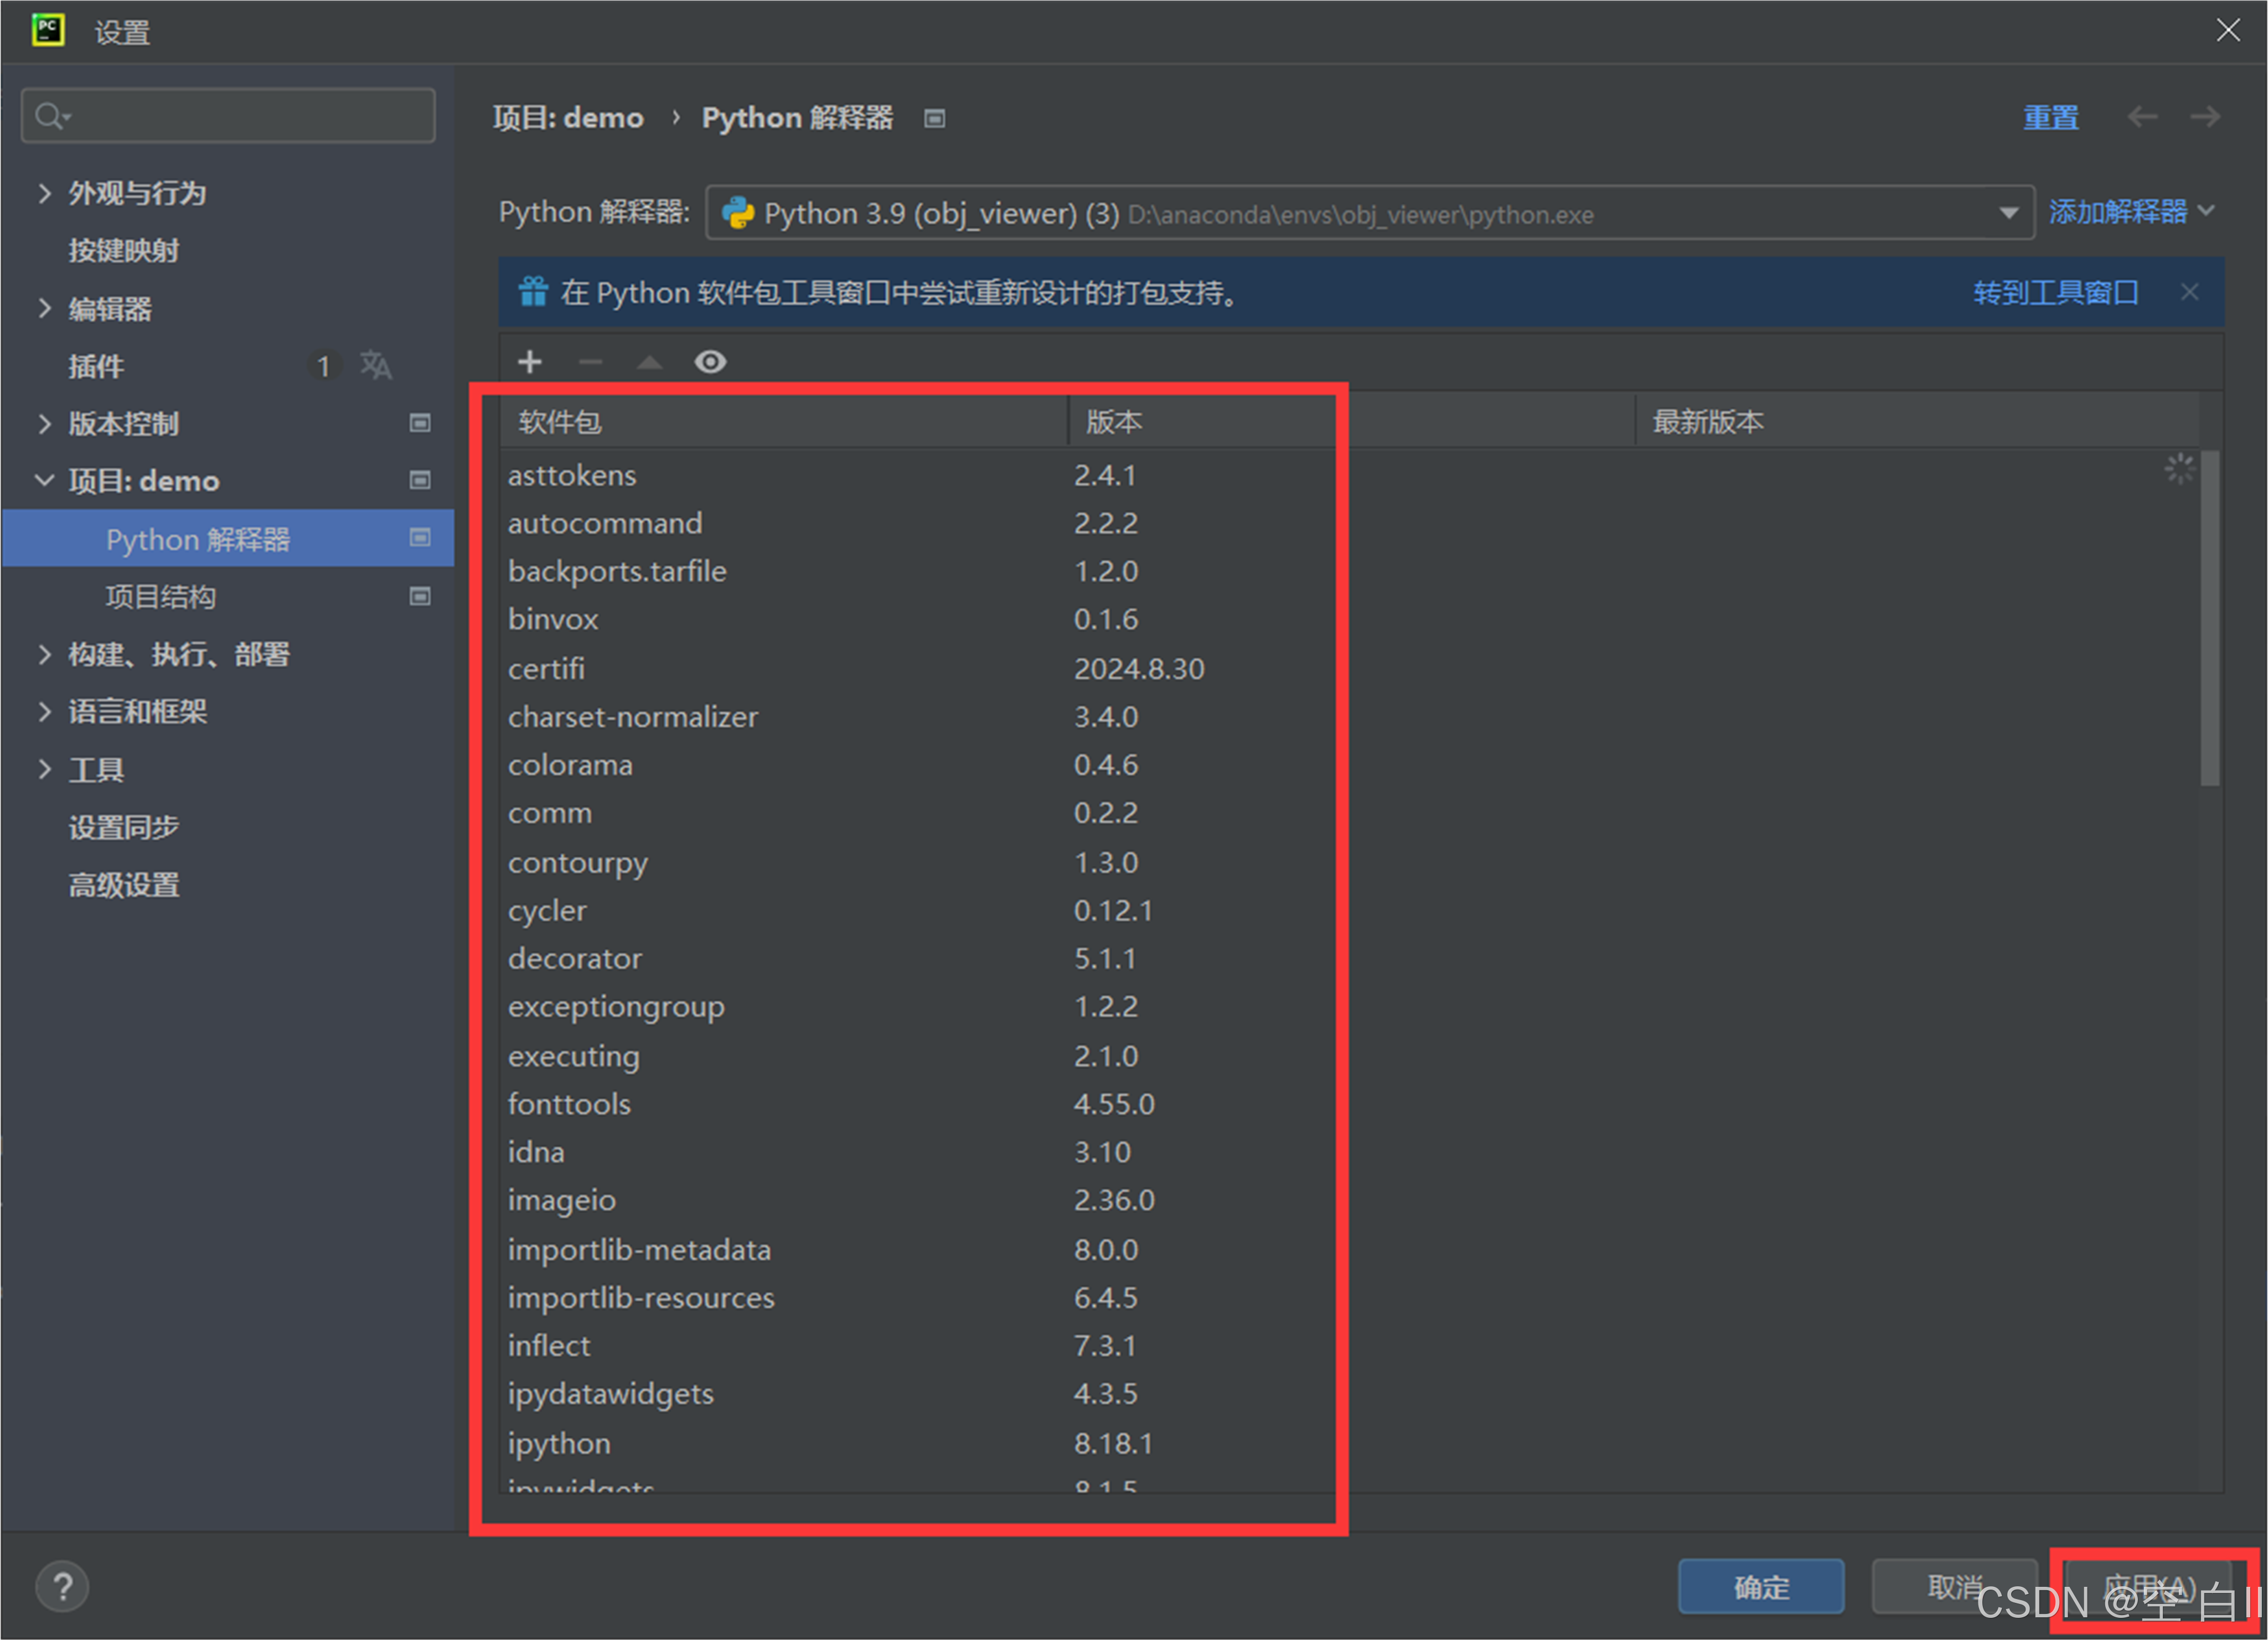
Task: Collapse the 项目: demo tree node
Action: coord(44,481)
